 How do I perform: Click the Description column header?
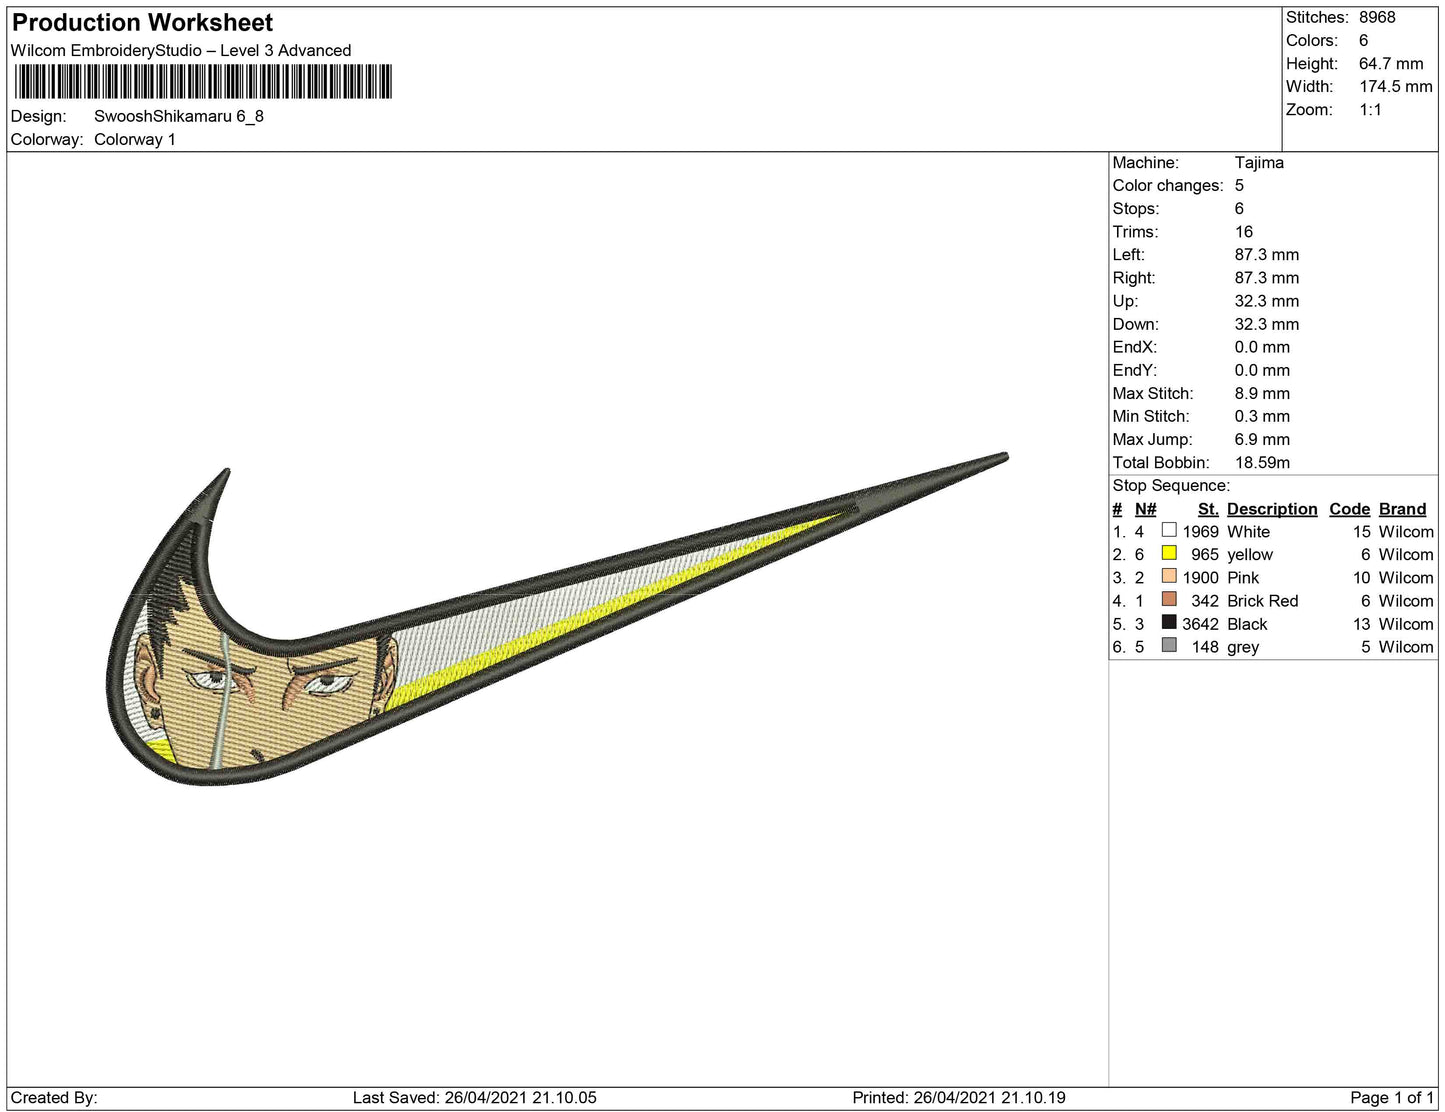tap(1271, 509)
